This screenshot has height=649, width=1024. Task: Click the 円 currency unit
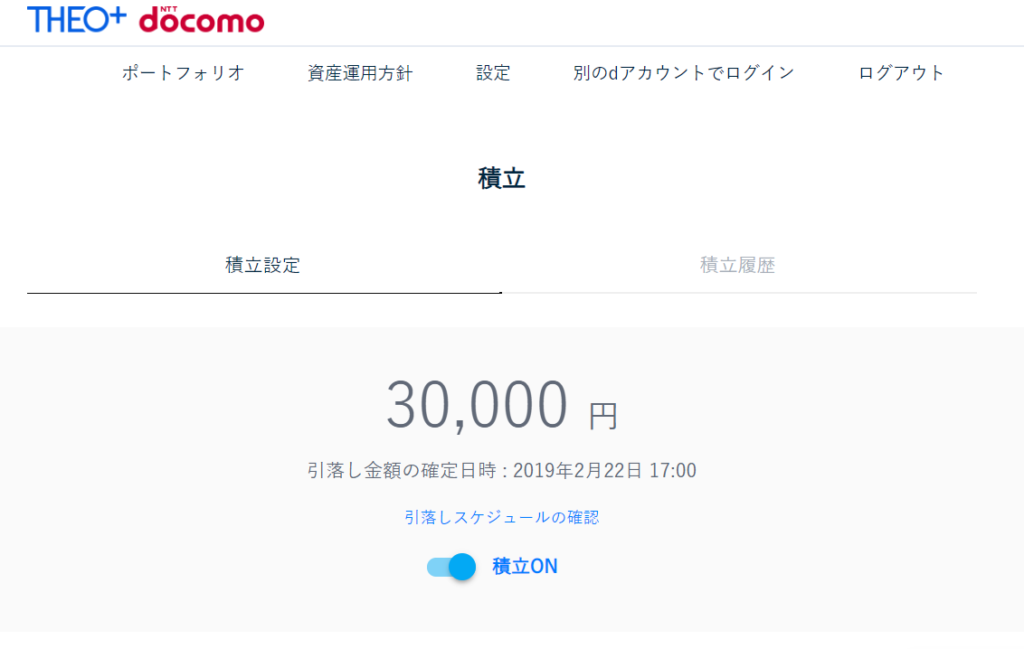(x=603, y=416)
